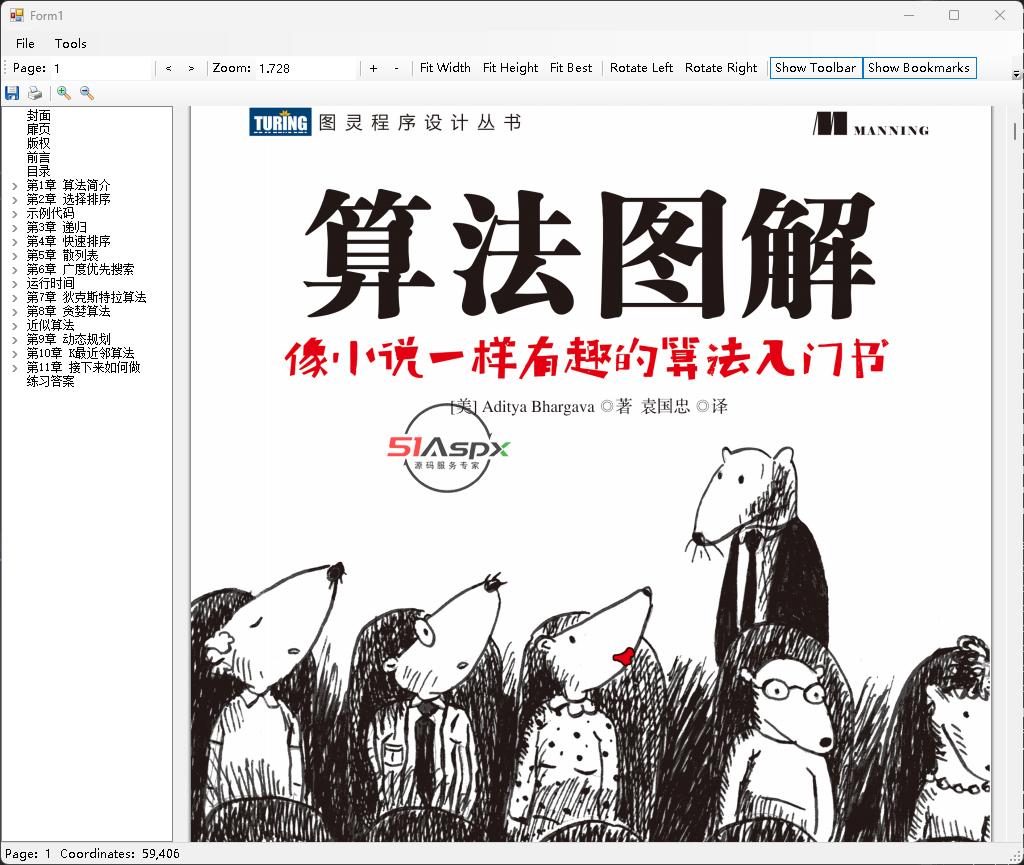Select the 第6章 广度优先搜索 bookmark text
The height and width of the screenshot is (865, 1024).
pos(80,269)
